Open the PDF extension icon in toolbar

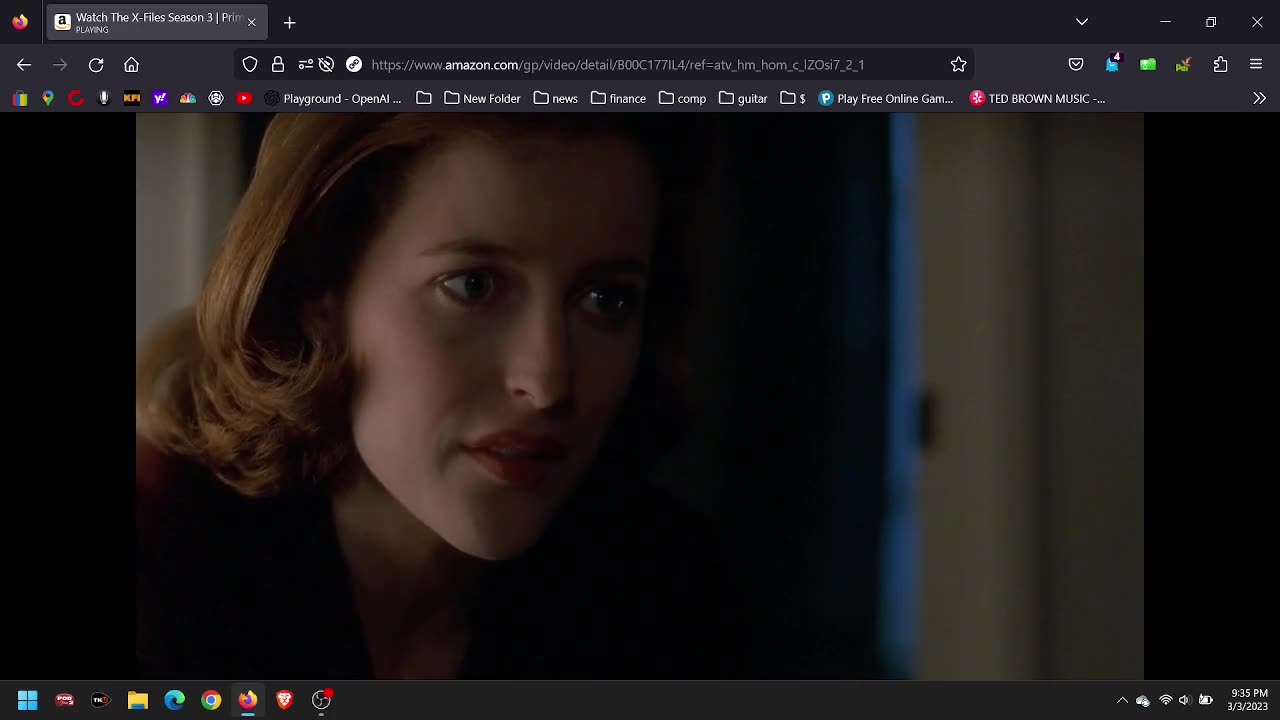coord(1184,65)
